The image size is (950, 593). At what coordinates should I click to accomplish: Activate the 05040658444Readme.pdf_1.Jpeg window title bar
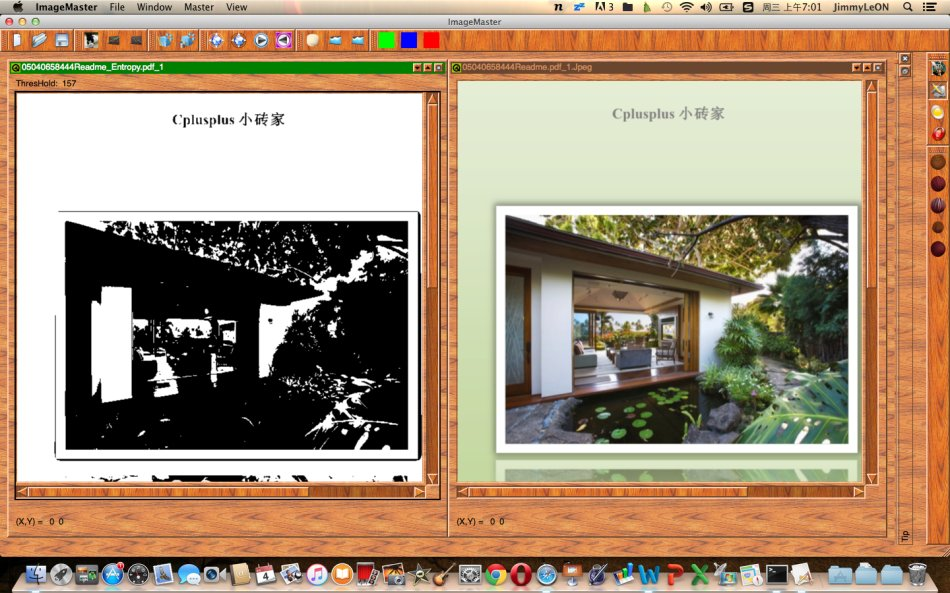point(650,67)
